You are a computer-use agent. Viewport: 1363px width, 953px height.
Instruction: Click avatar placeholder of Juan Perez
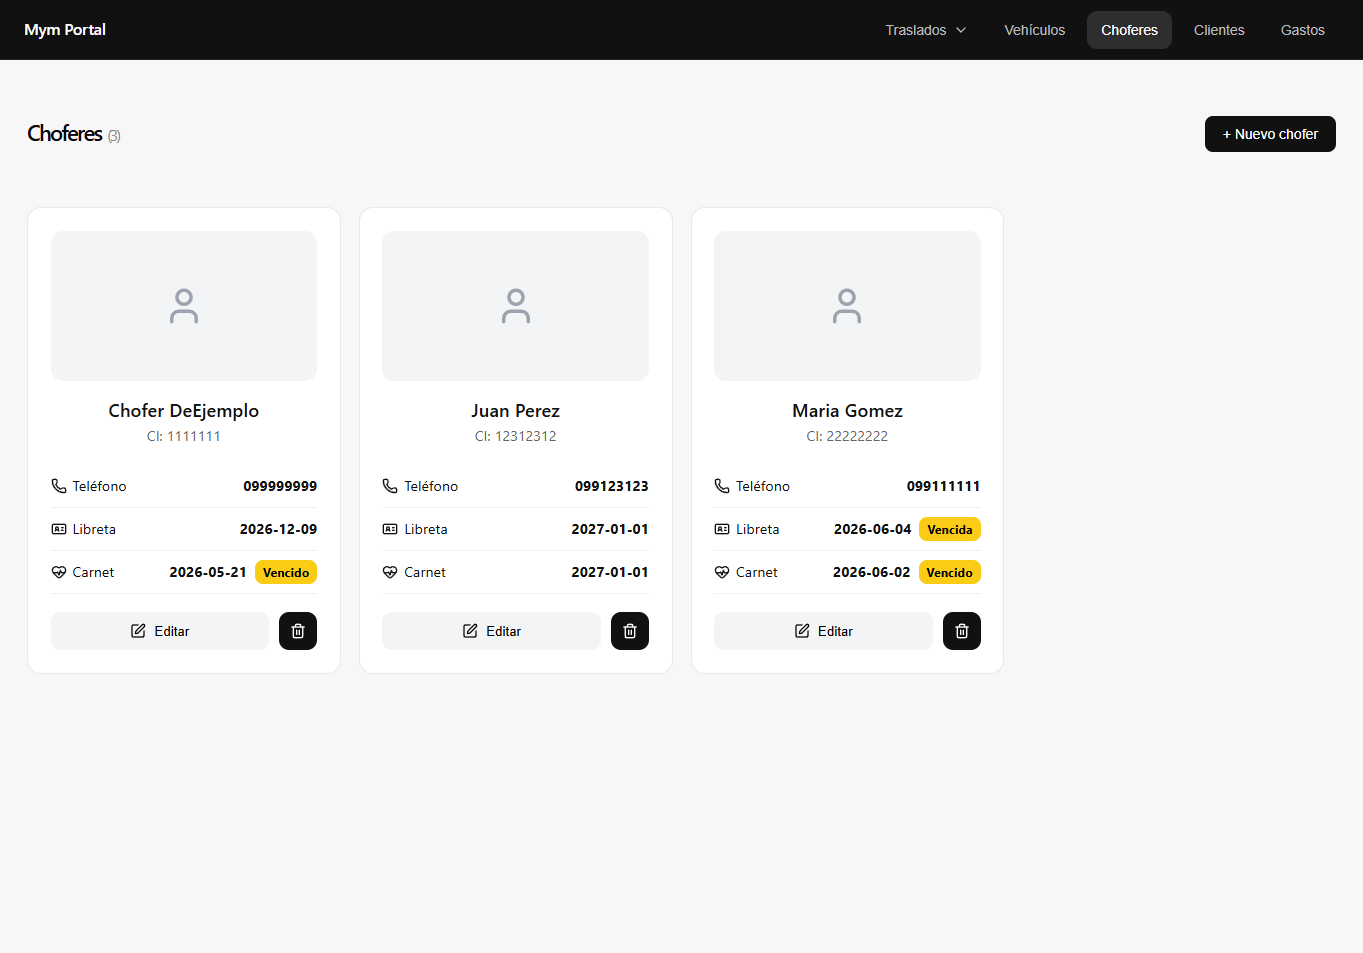pyautogui.click(x=516, y=306)
